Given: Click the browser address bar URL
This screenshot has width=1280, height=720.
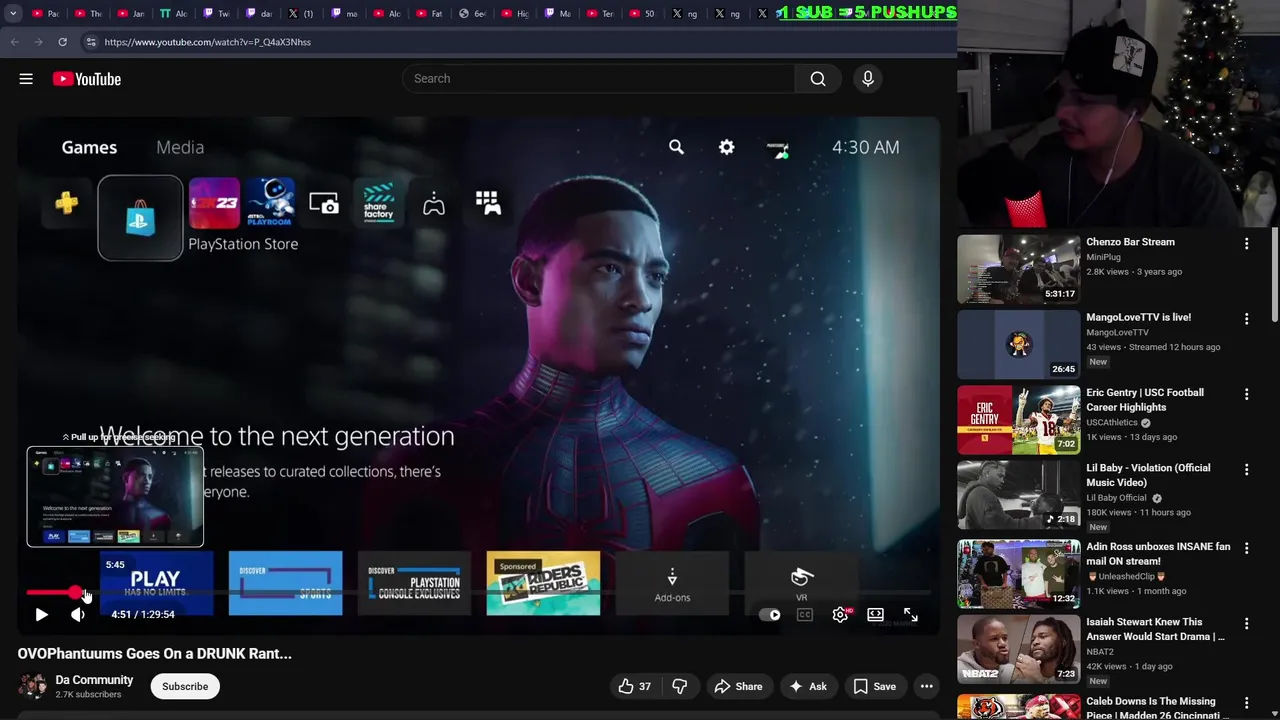Looking at the screenshot, I should click(x=208, y=42).
